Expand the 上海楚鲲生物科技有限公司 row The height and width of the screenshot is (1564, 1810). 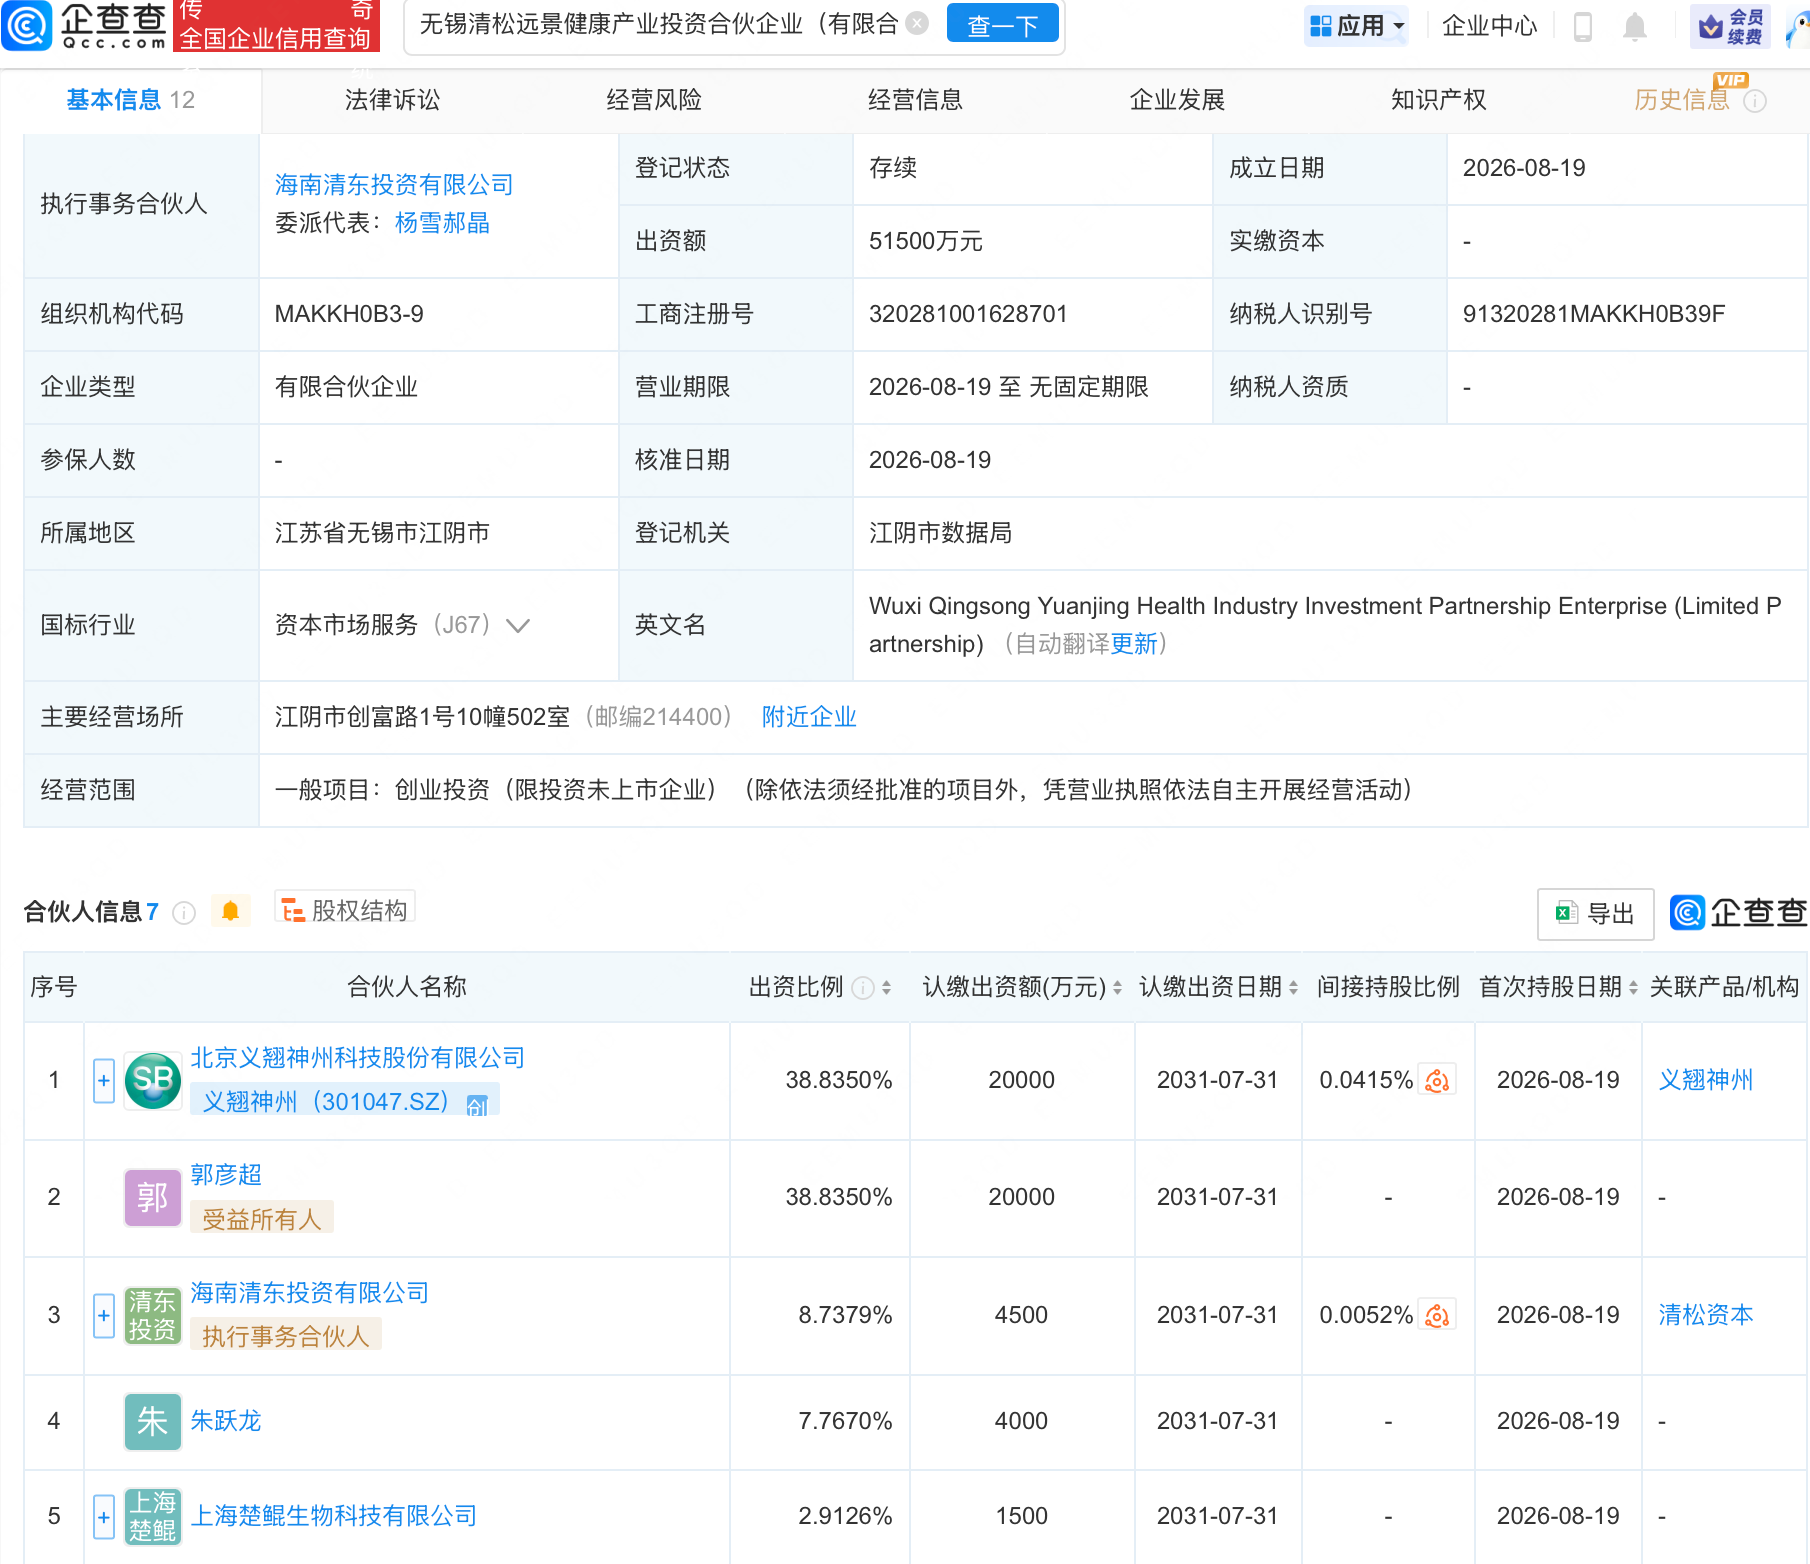tap(104, 1517)
